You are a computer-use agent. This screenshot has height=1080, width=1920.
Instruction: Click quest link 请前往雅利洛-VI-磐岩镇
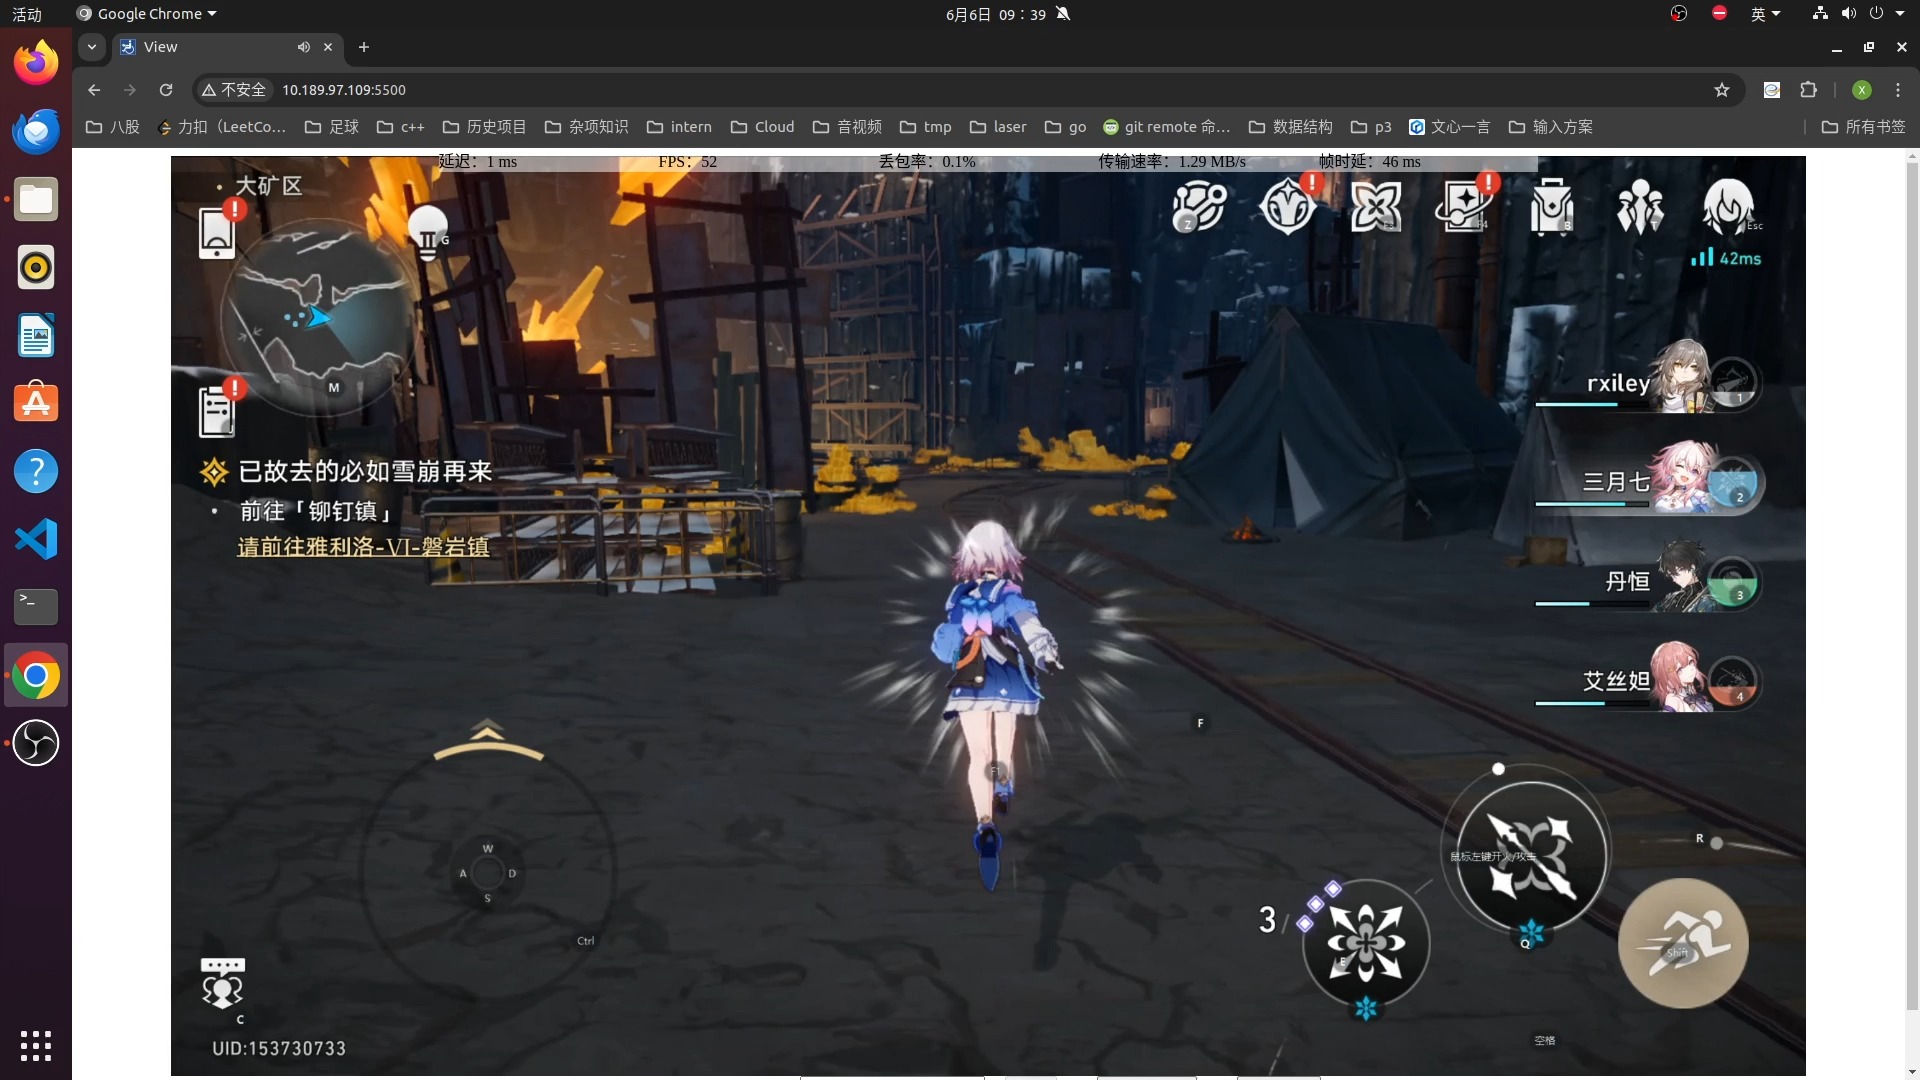[x=363, y=547]
